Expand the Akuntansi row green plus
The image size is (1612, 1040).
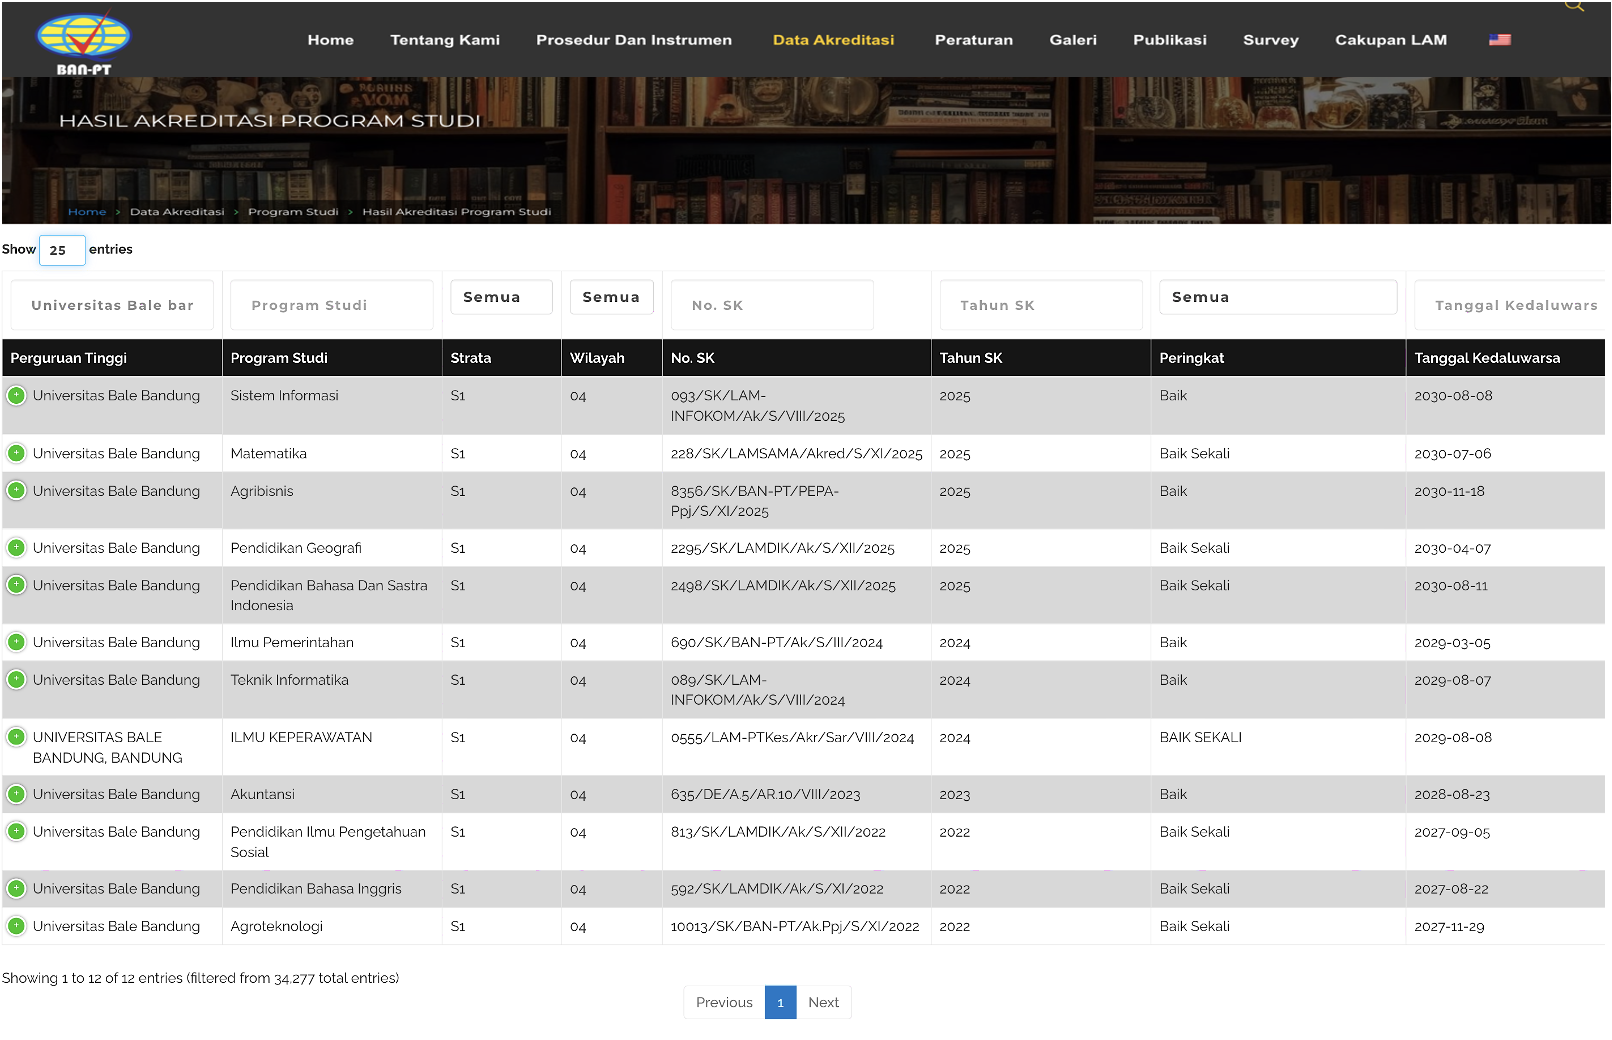[16, 794]
